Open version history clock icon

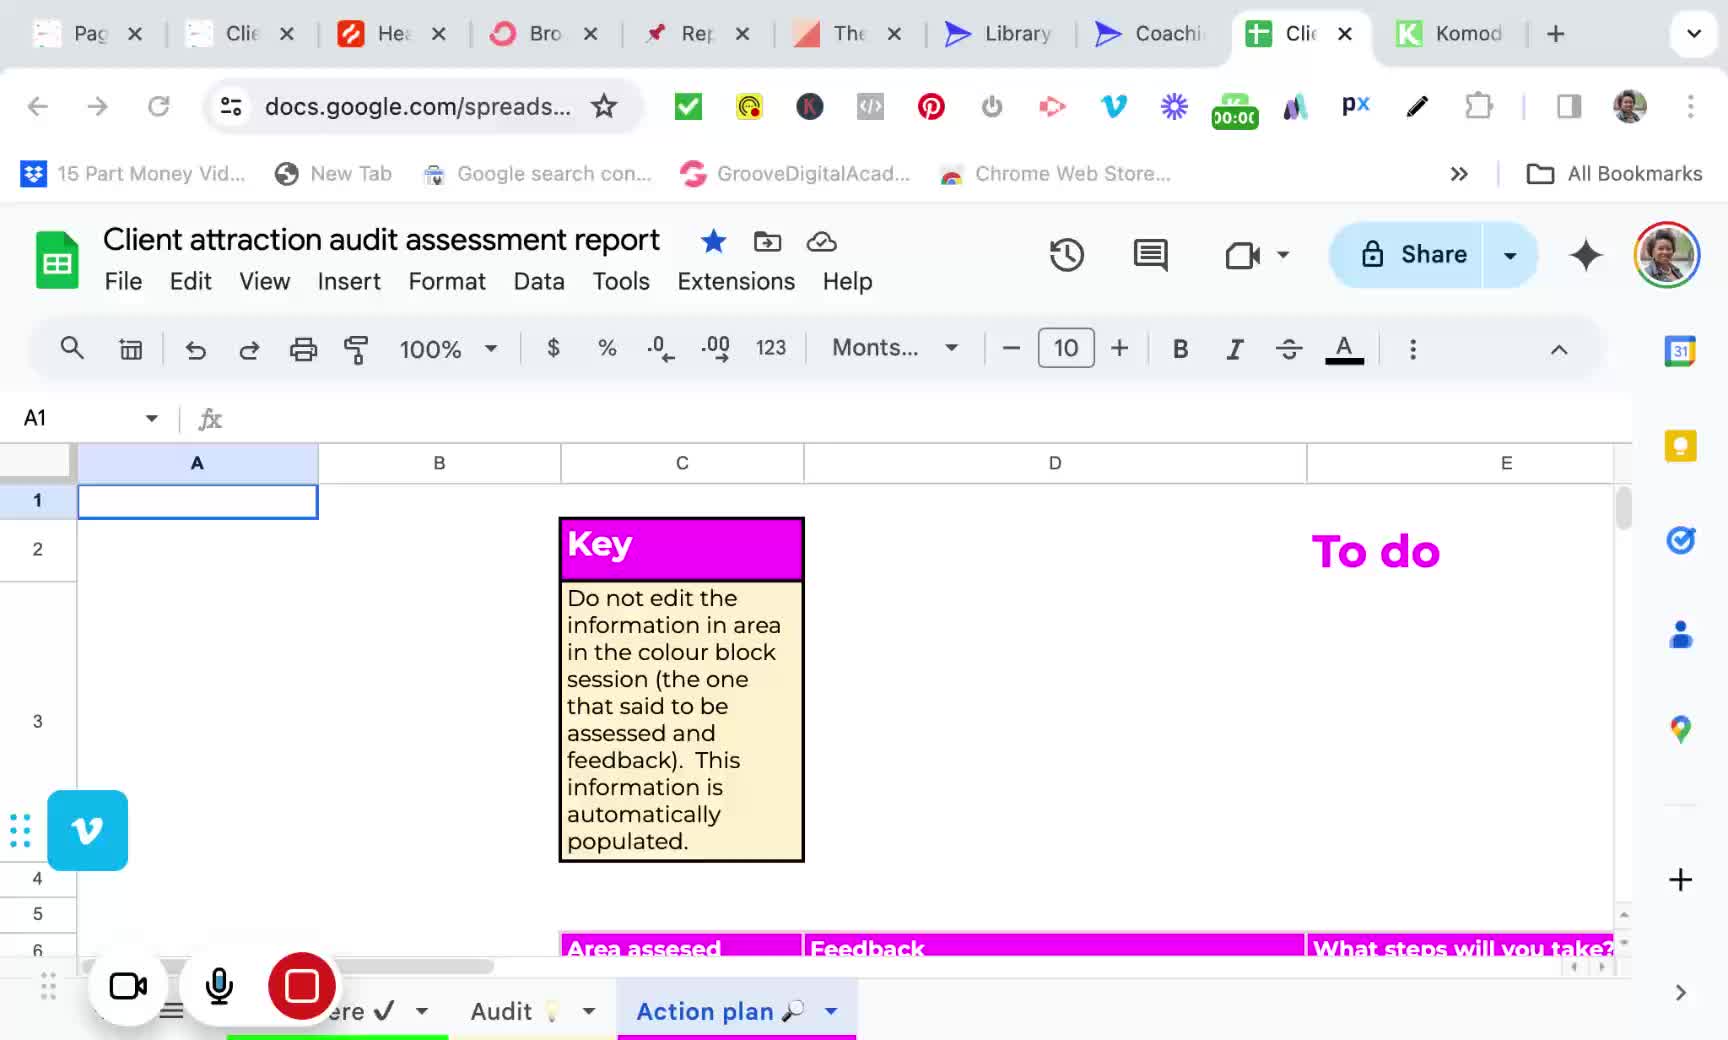click(1066, 255)
